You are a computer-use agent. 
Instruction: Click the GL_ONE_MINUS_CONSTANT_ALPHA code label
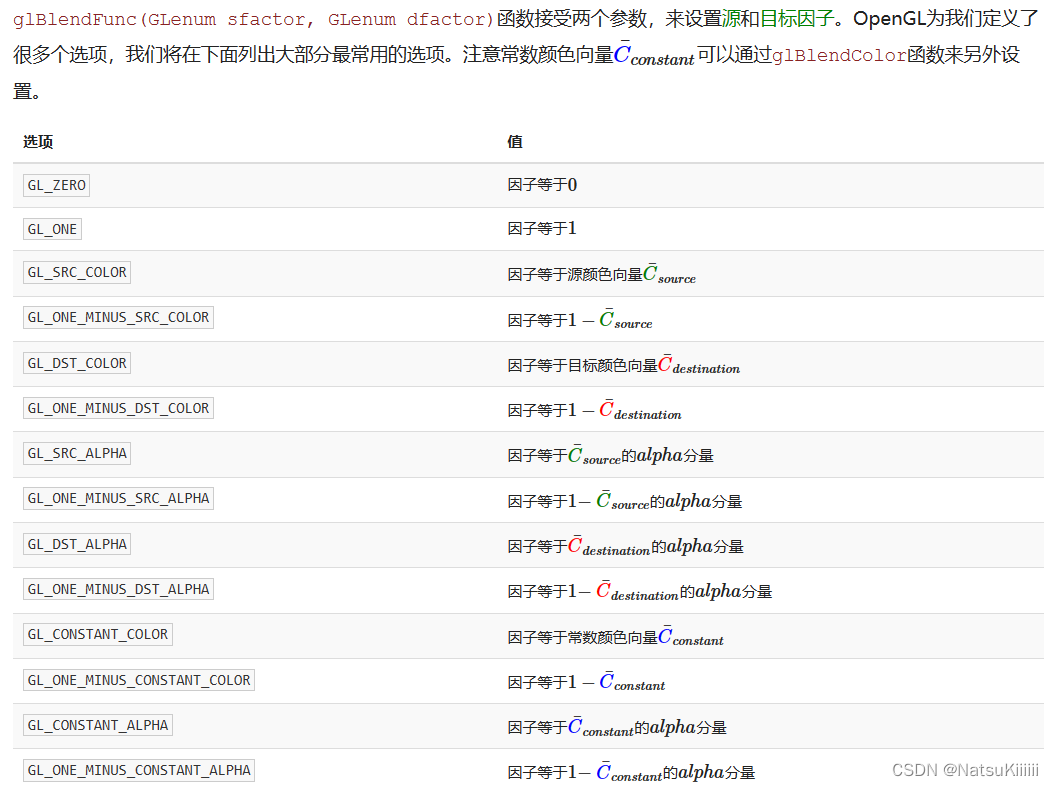point(138,769)
